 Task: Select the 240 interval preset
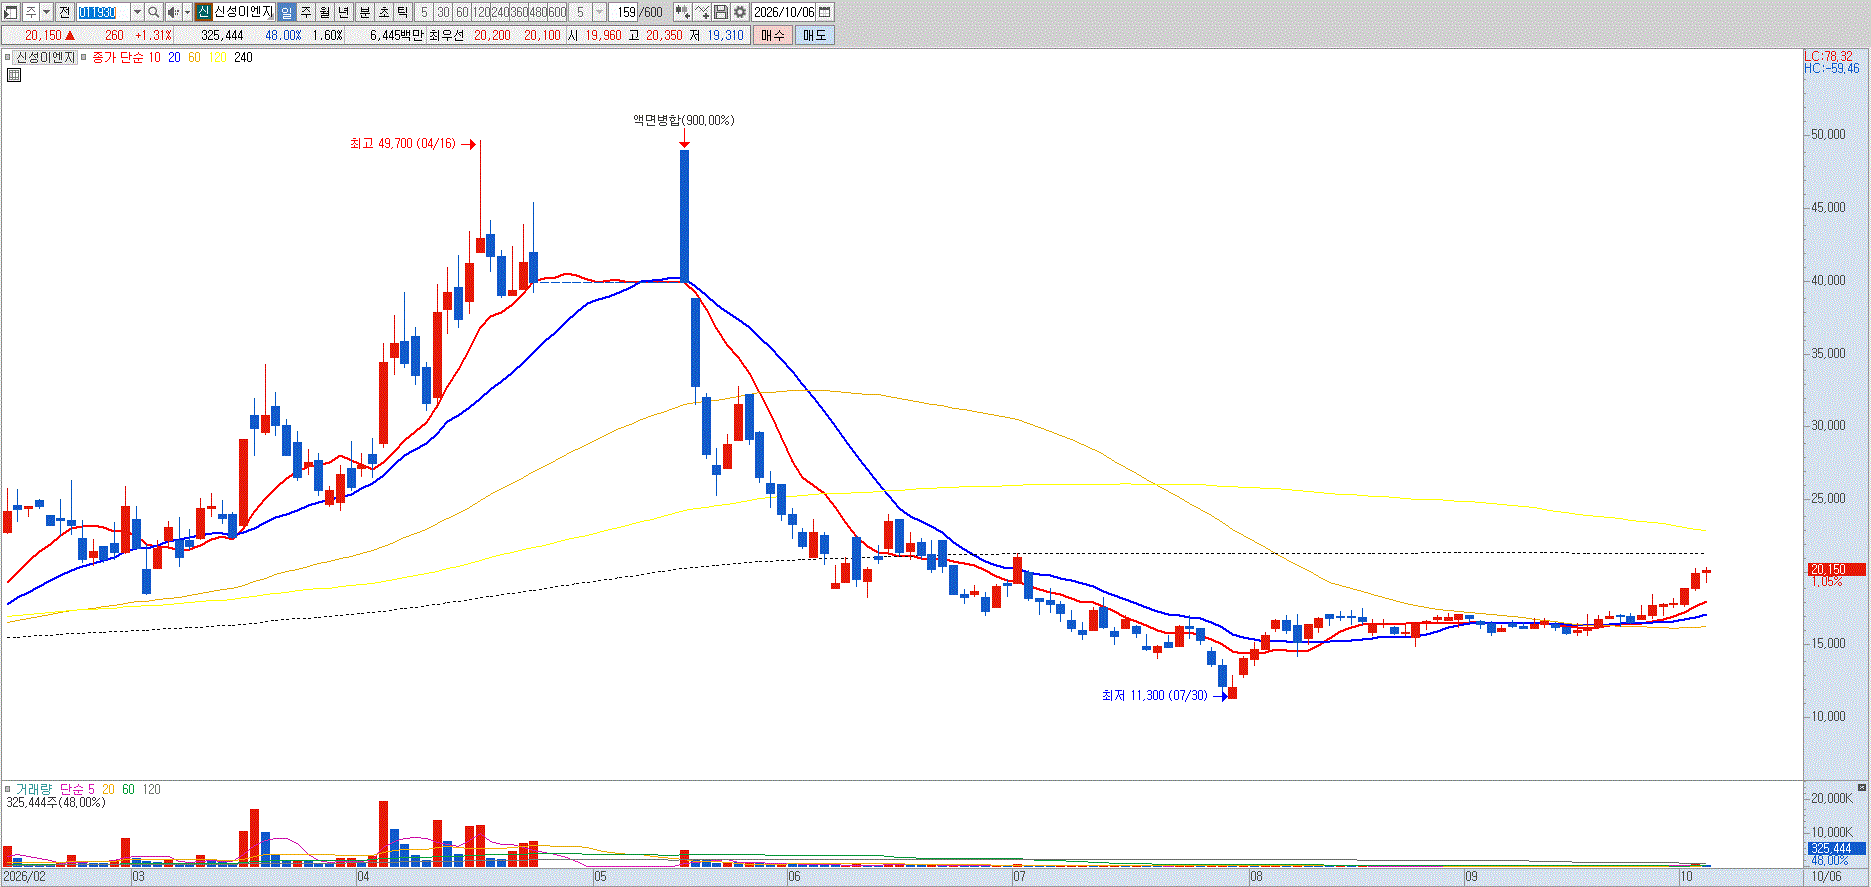pos(500,12)
